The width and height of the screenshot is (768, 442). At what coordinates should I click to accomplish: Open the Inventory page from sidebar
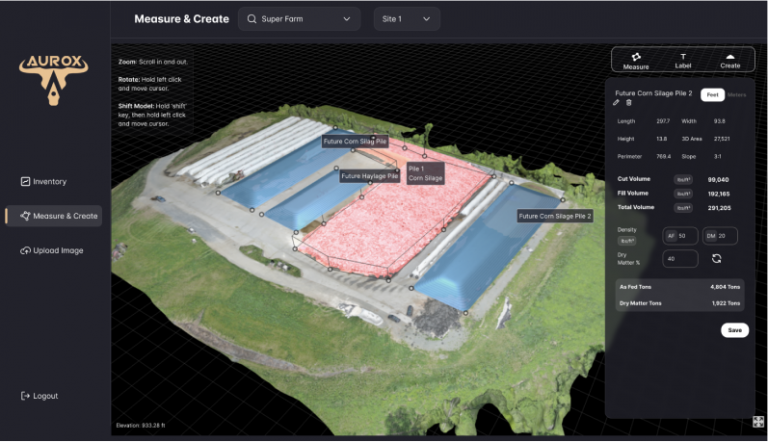tap(44, 182)
